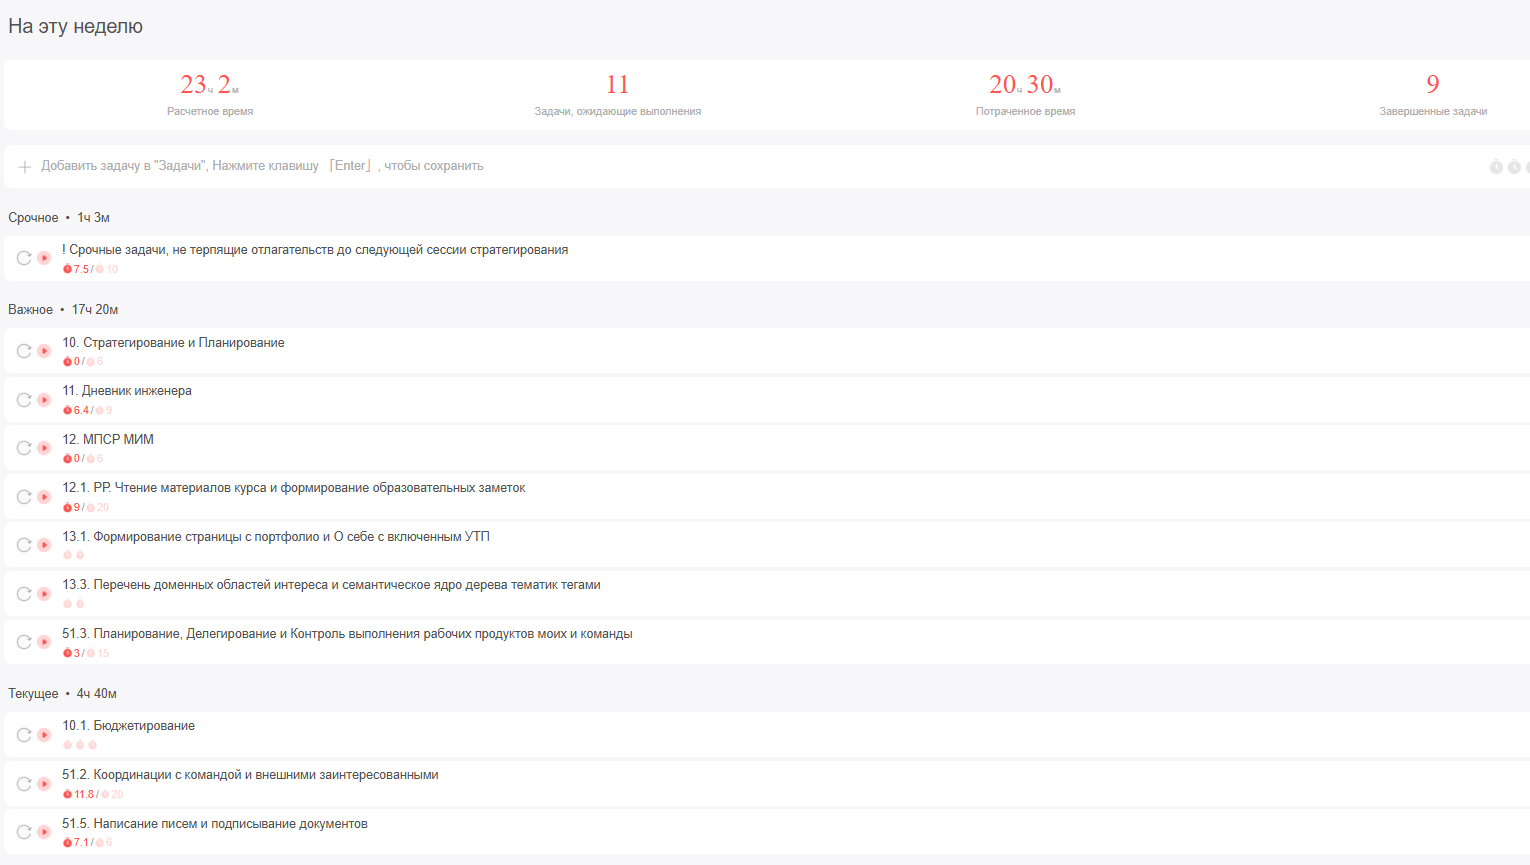The image size is (1530, 865).
Task: Complete the '13.3. Перечень доменных областей' task
Action: click(24, 594)
